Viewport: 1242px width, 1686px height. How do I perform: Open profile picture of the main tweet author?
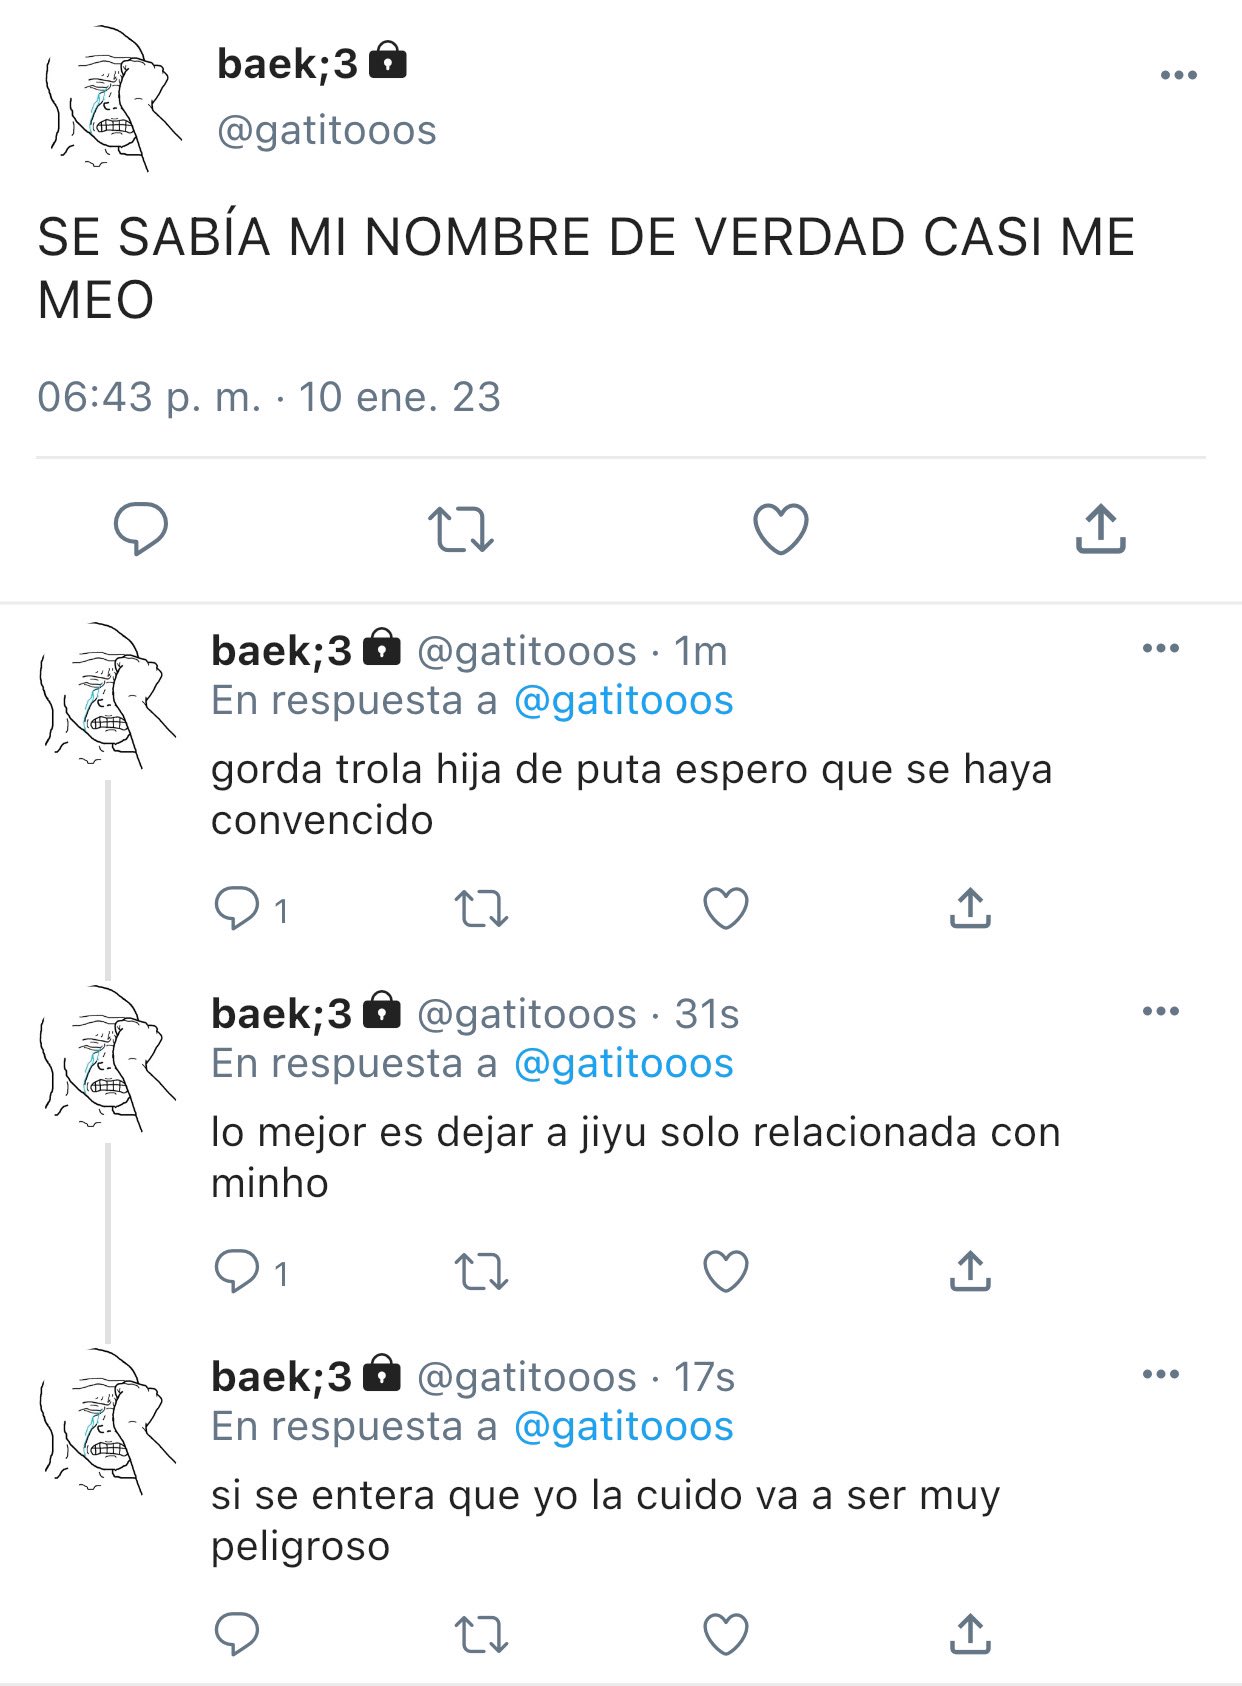coord(111,98)
